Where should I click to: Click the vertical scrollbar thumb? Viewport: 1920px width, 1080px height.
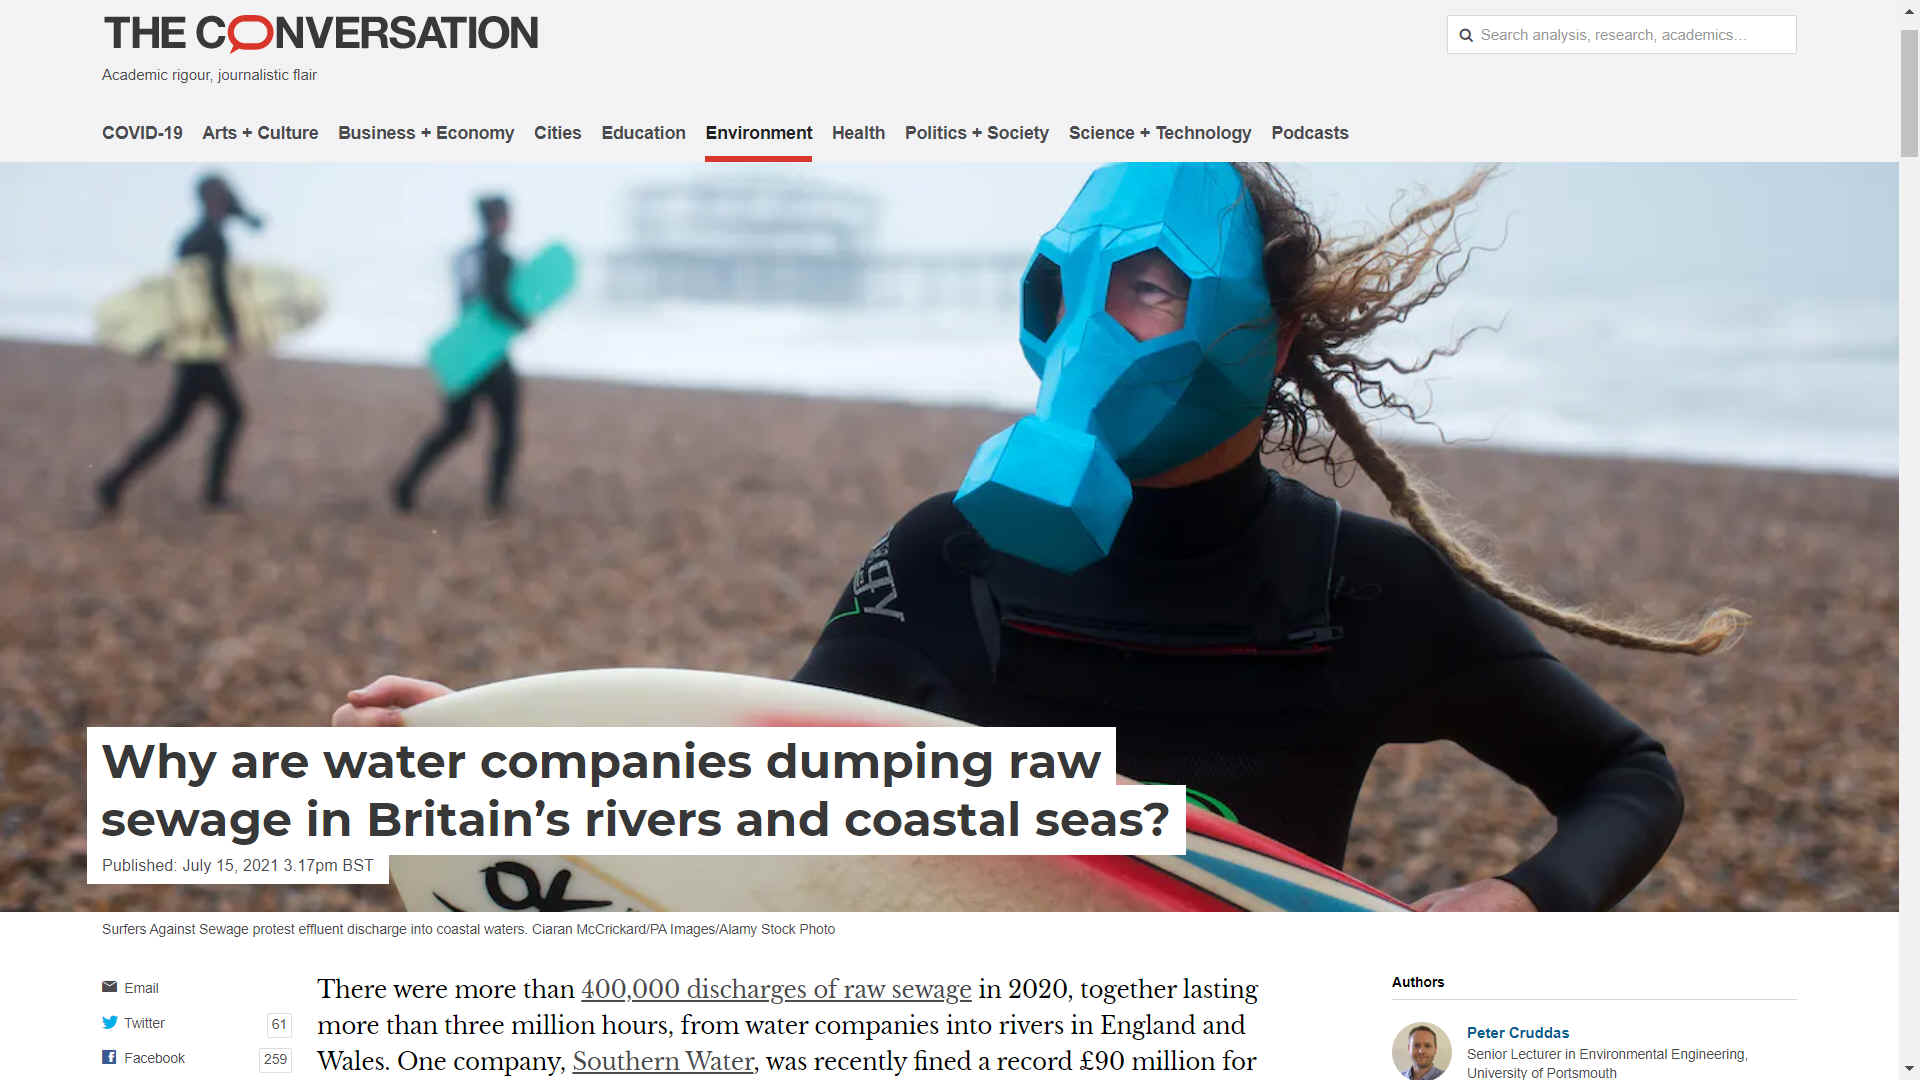click(x=1910, y=93)
